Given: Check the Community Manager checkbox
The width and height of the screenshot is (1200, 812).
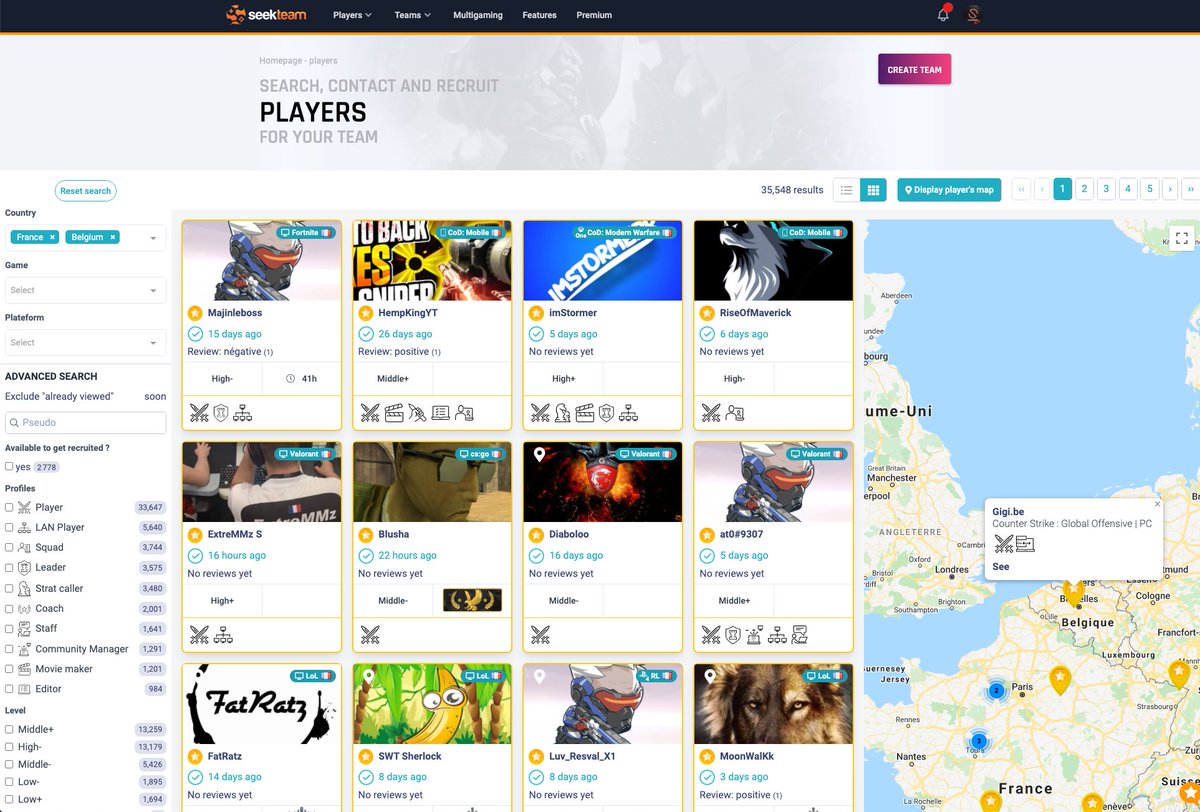Looking at the screenshot, I should (x=9, y=649).
